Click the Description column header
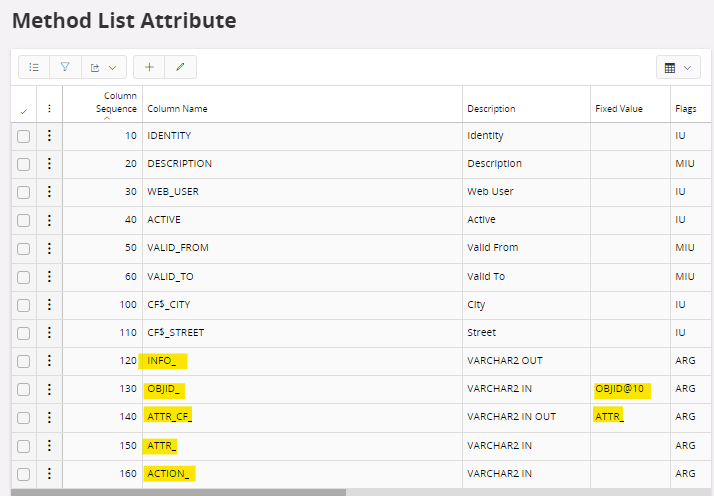Viewport: 714px width, 496px height. [x=491, y=109]
